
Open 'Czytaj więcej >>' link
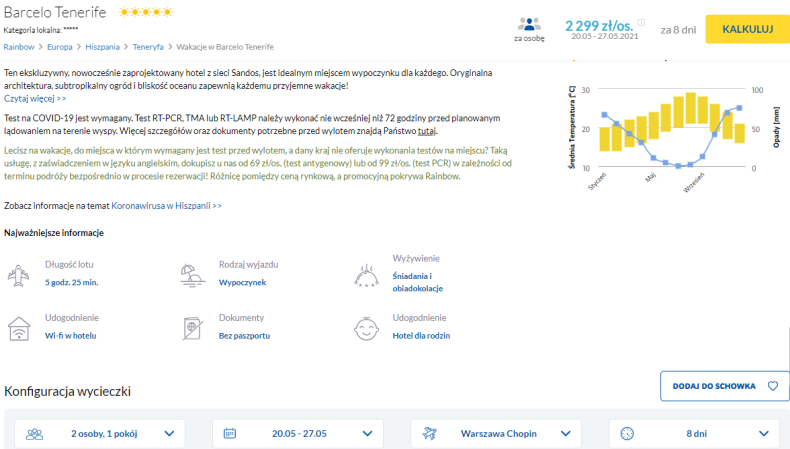(35, 98)
